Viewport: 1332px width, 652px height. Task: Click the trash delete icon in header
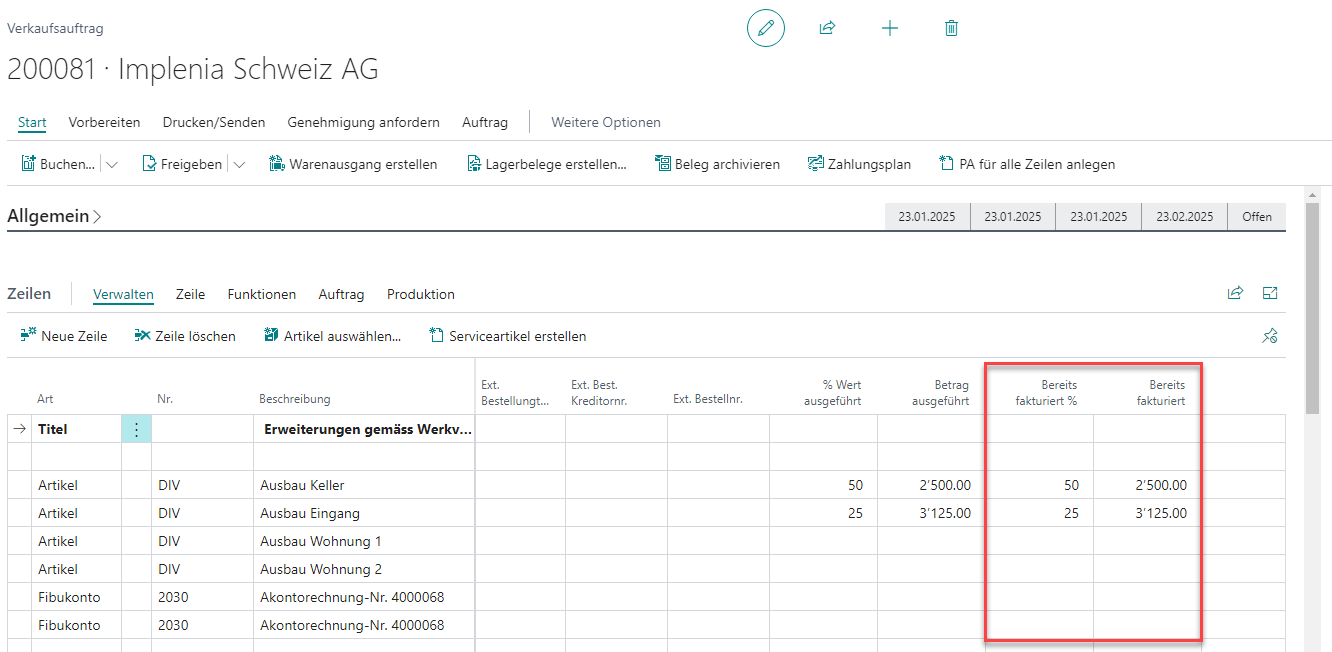(x=951, y=28)
